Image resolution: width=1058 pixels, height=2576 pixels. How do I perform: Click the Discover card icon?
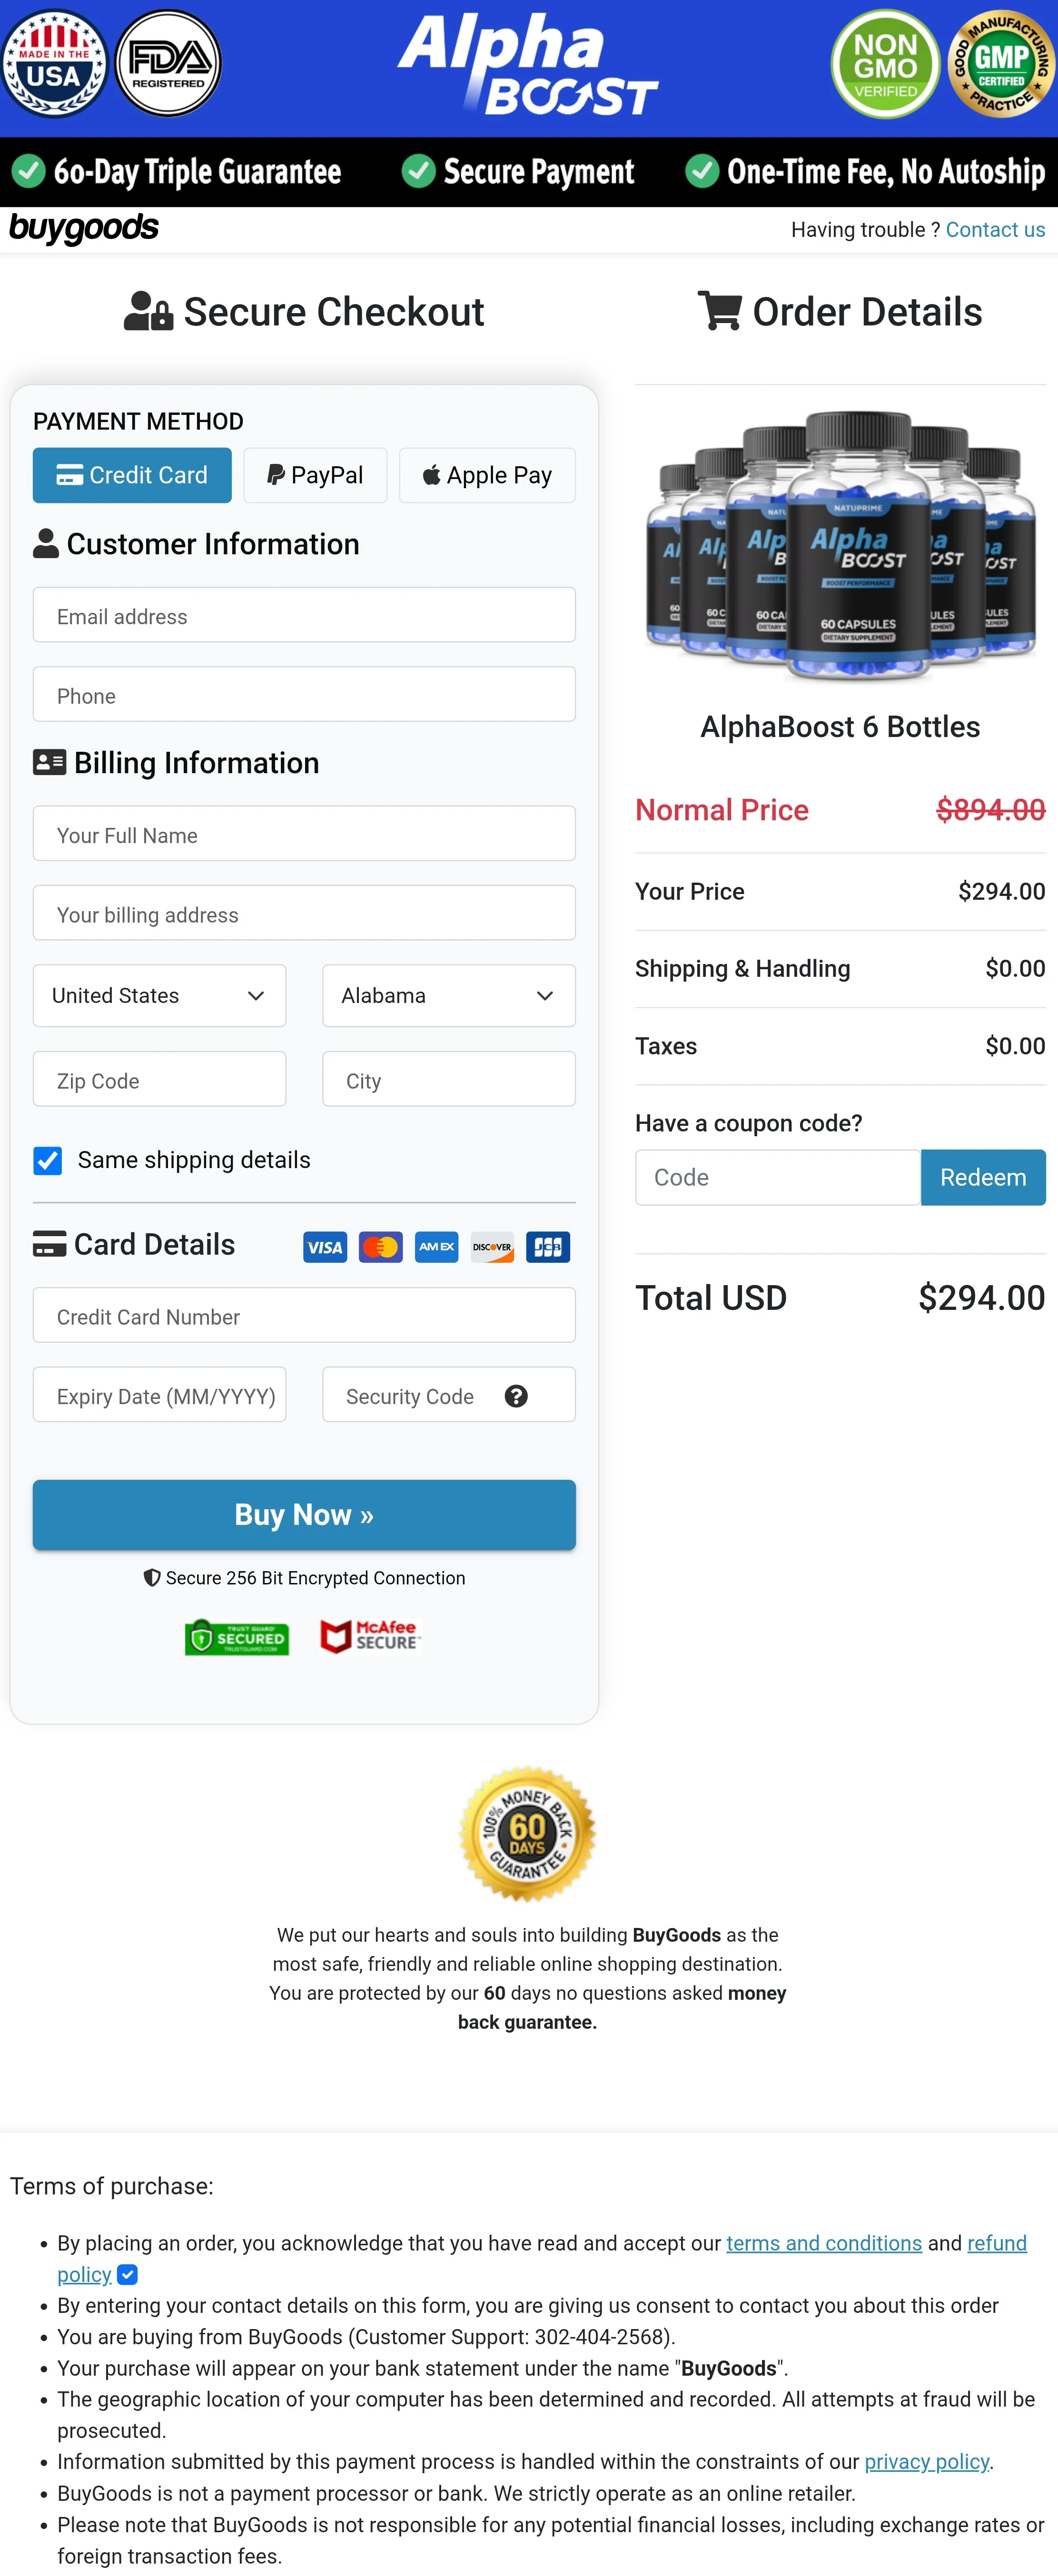pyautogui.click(x=492, y=1247)
